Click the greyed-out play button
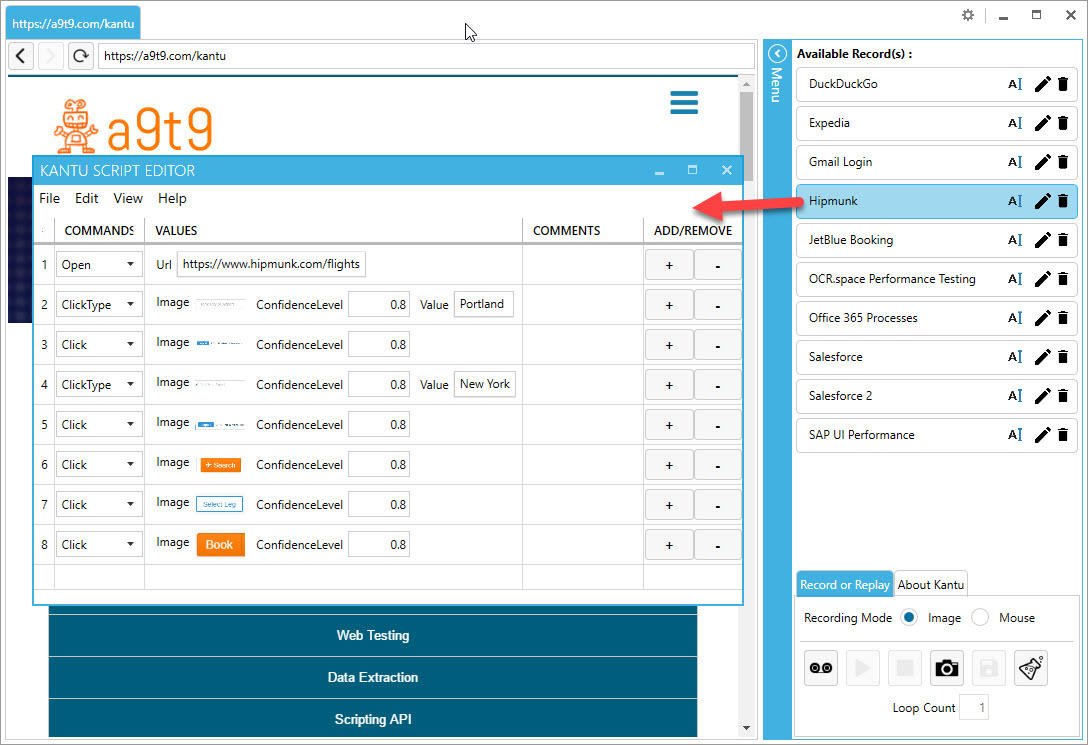The image size is (1088, 745). click(862, 668)
